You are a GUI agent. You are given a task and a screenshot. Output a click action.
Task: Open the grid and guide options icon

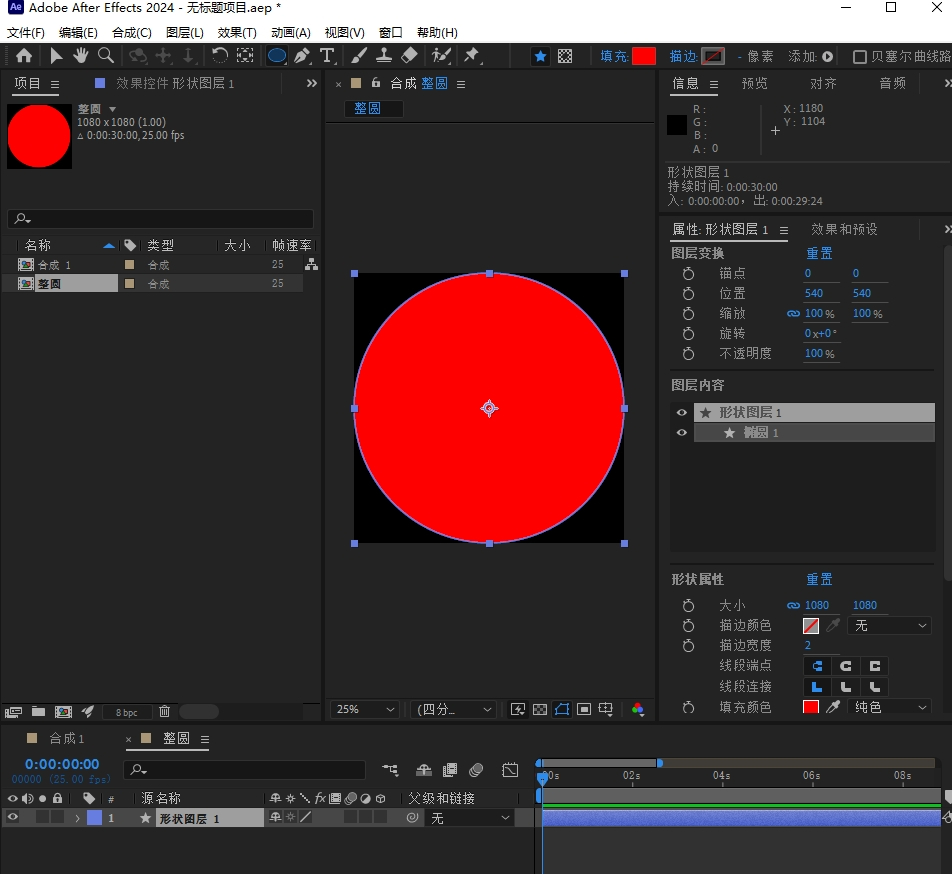606,709
